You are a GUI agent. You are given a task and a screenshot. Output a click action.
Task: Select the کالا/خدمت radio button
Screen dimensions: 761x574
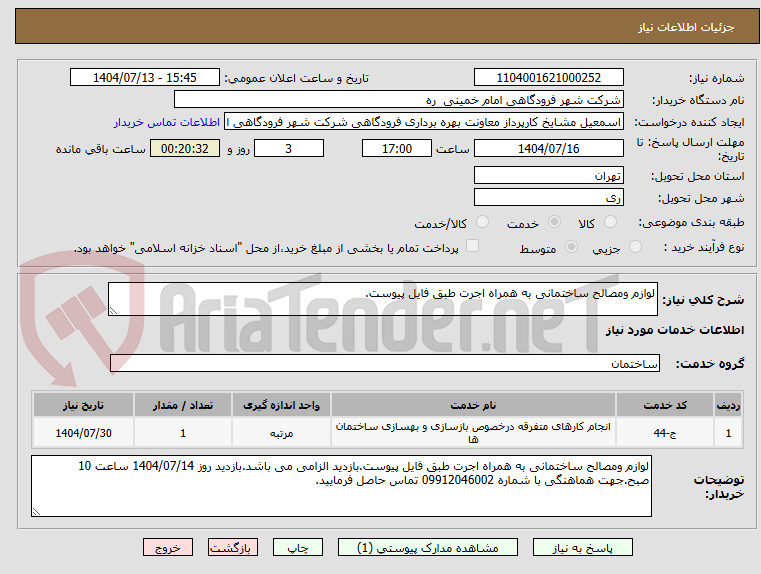482,222
